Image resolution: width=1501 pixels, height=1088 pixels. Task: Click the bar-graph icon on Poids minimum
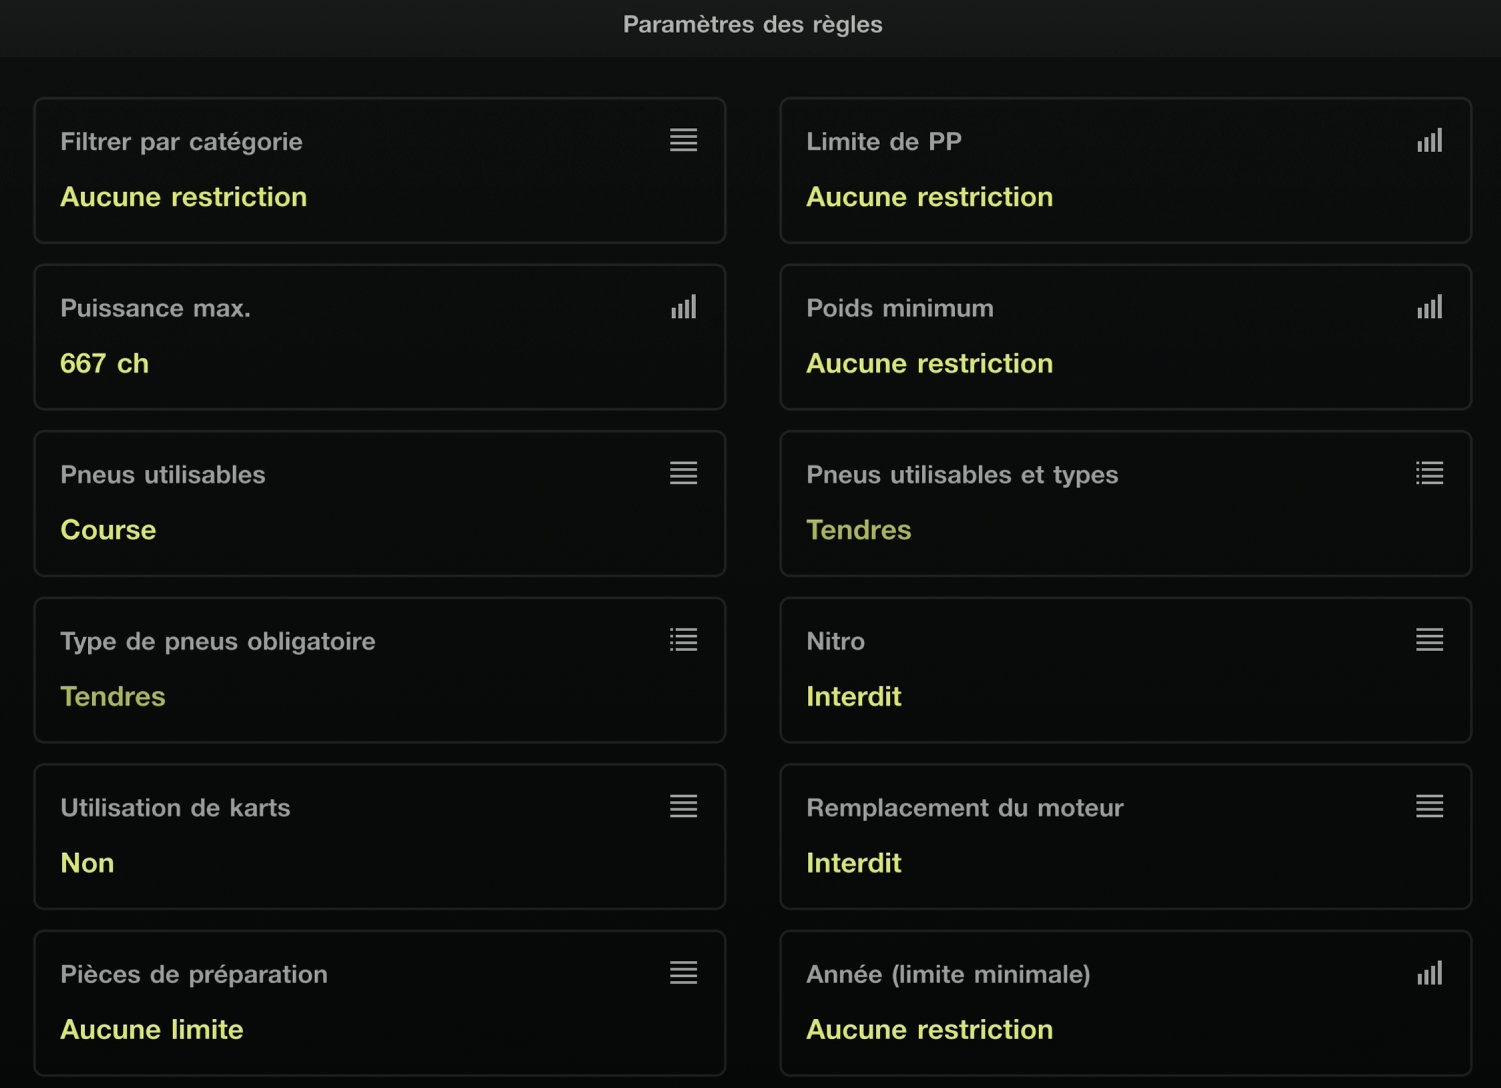coord(1430,307)
